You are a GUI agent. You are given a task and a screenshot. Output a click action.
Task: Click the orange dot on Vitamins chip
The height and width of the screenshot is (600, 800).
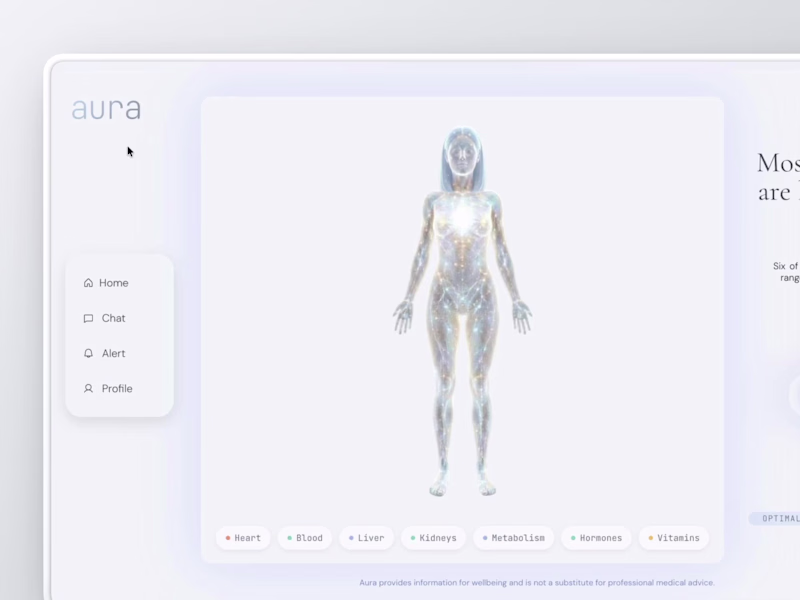tap(651, 538)
